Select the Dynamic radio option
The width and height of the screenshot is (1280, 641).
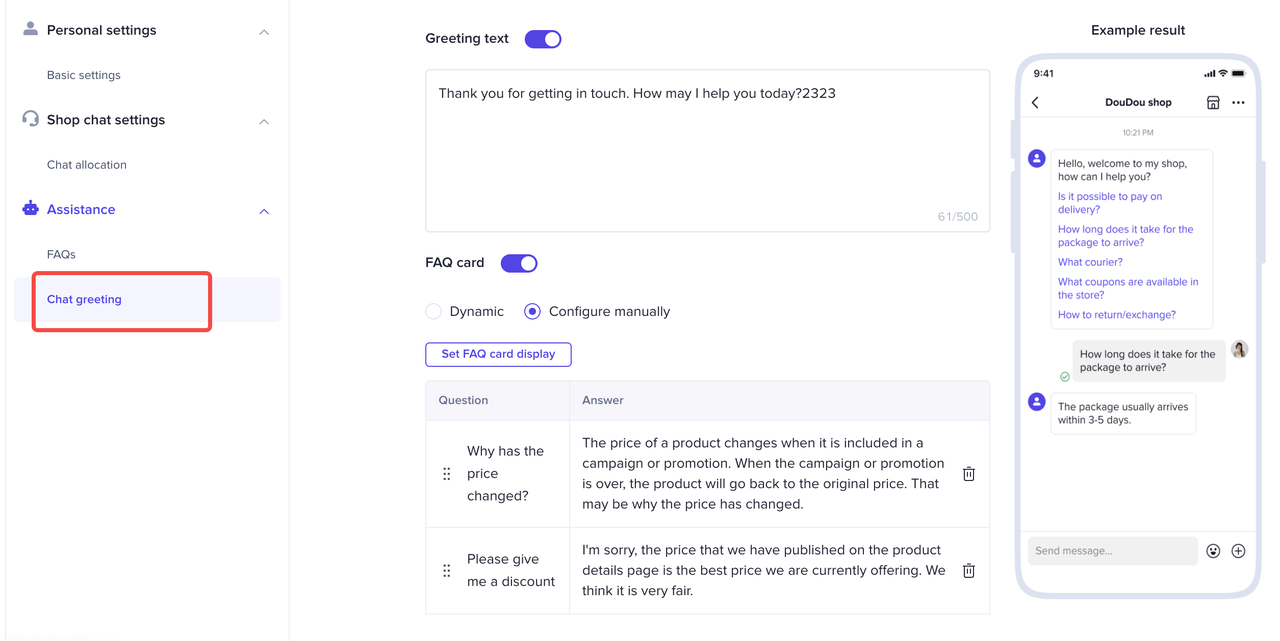[434, 312]
